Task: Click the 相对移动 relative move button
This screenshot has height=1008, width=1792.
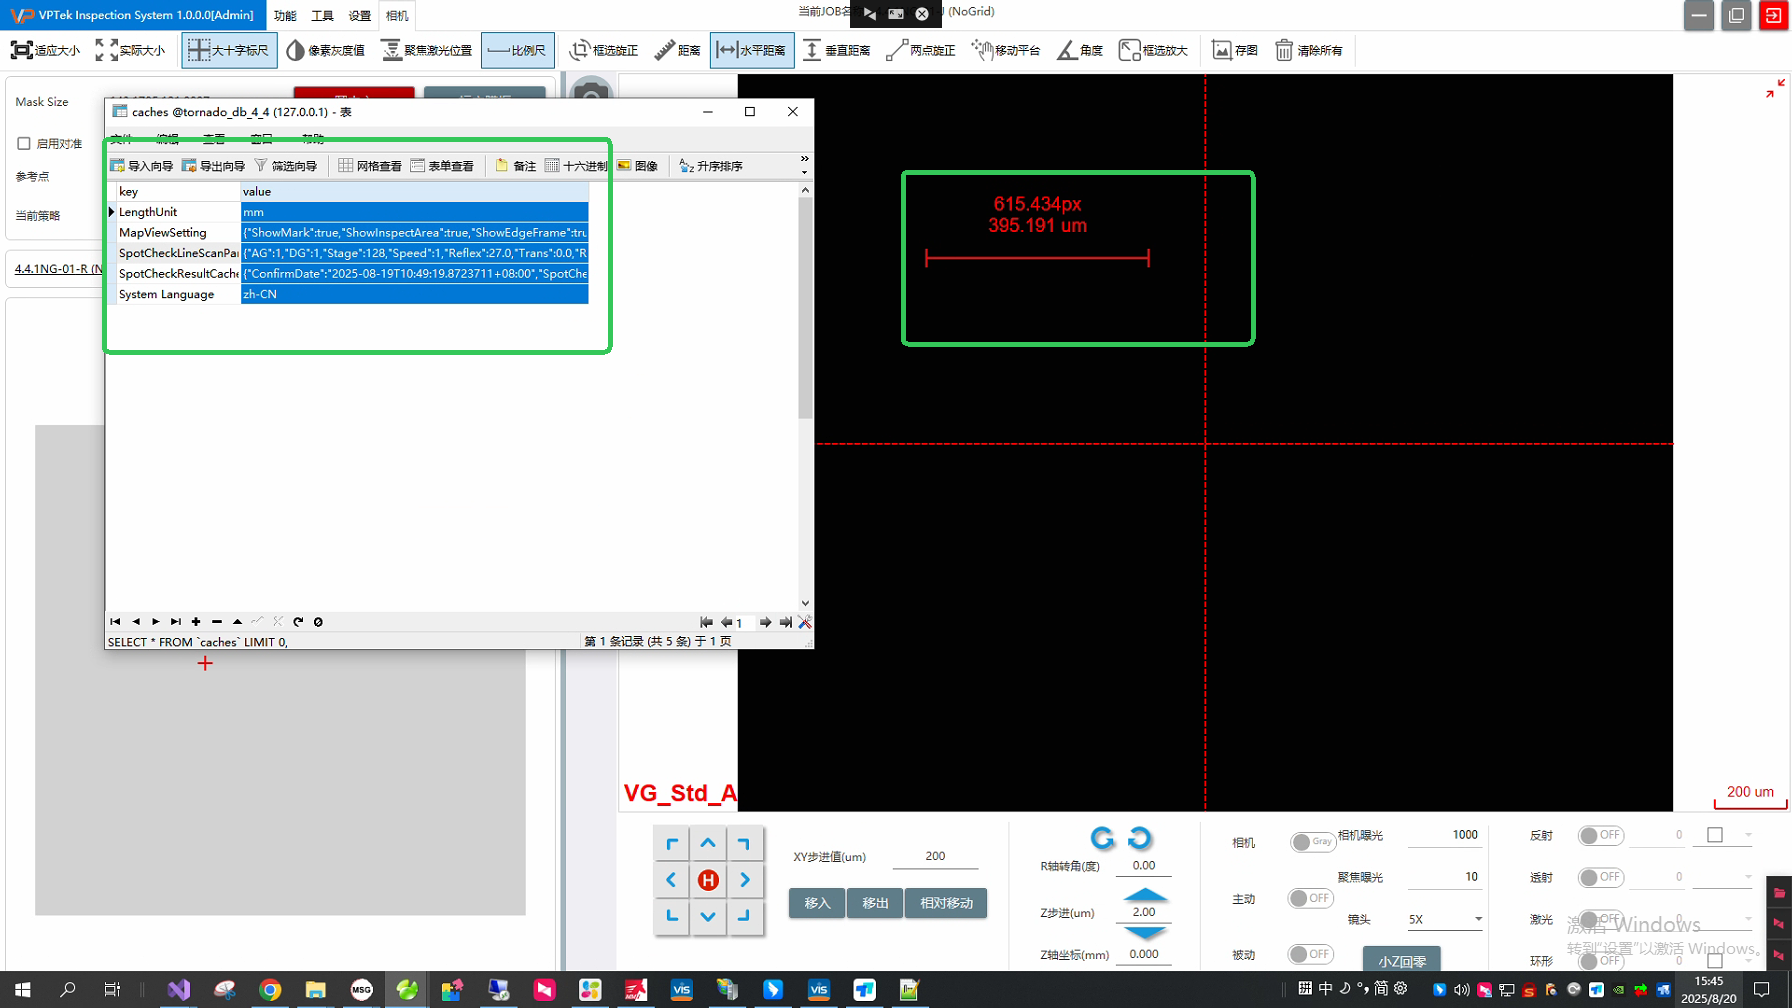Action: (x=945, y=903)
